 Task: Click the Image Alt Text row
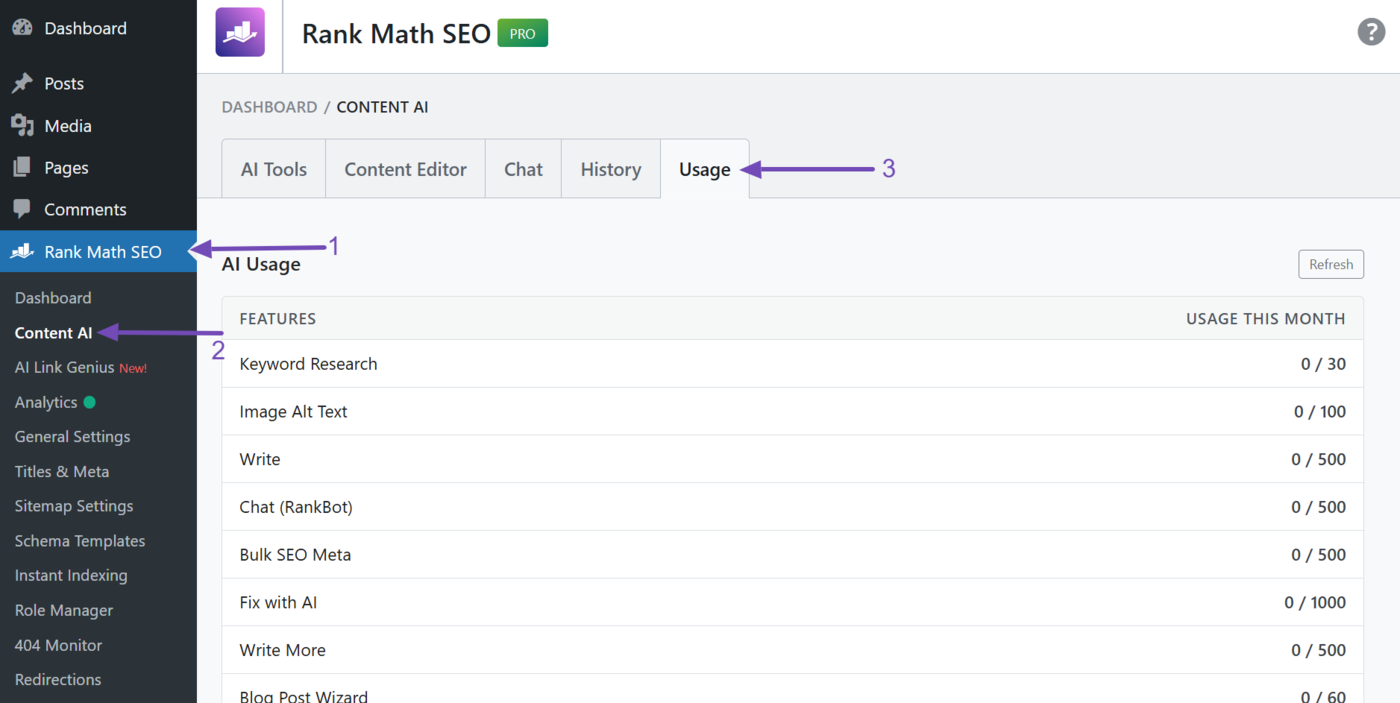tap(793, 412)
